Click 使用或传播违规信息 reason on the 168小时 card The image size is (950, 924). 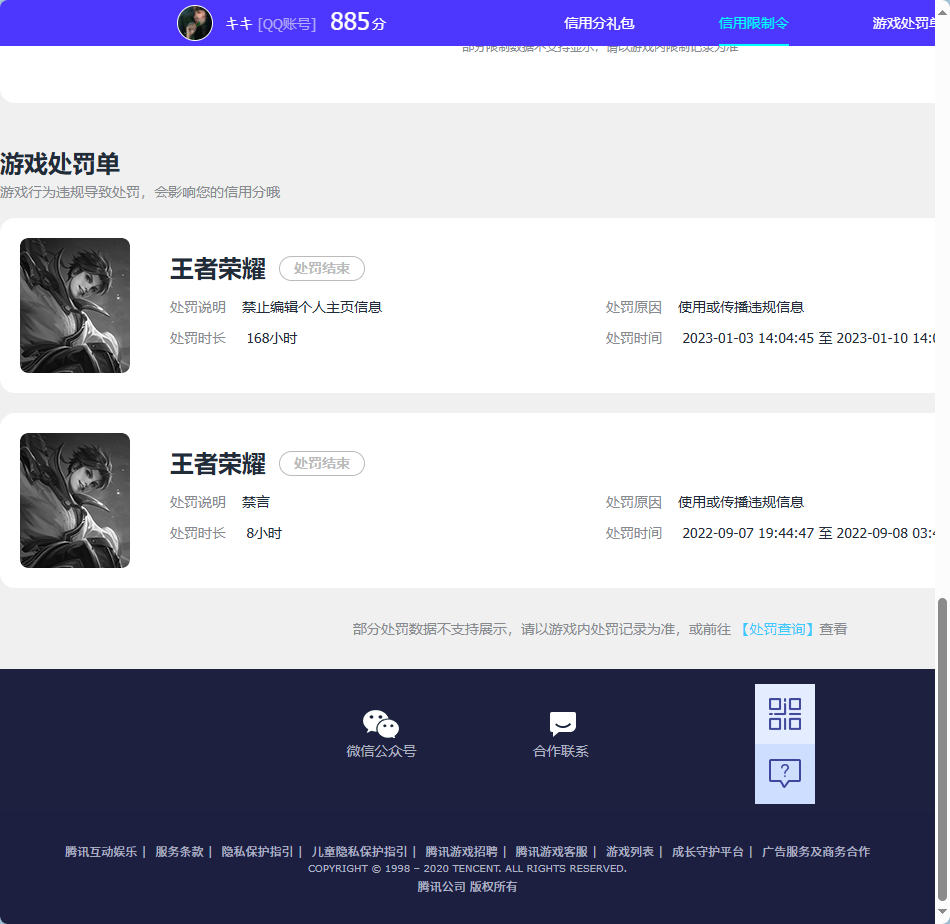pyautogui.click(x=740, y=307)
